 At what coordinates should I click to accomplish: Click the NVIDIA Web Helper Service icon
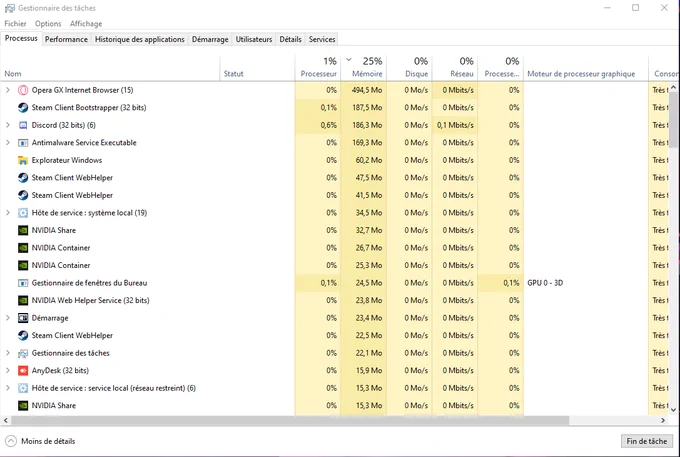point(23,300)
